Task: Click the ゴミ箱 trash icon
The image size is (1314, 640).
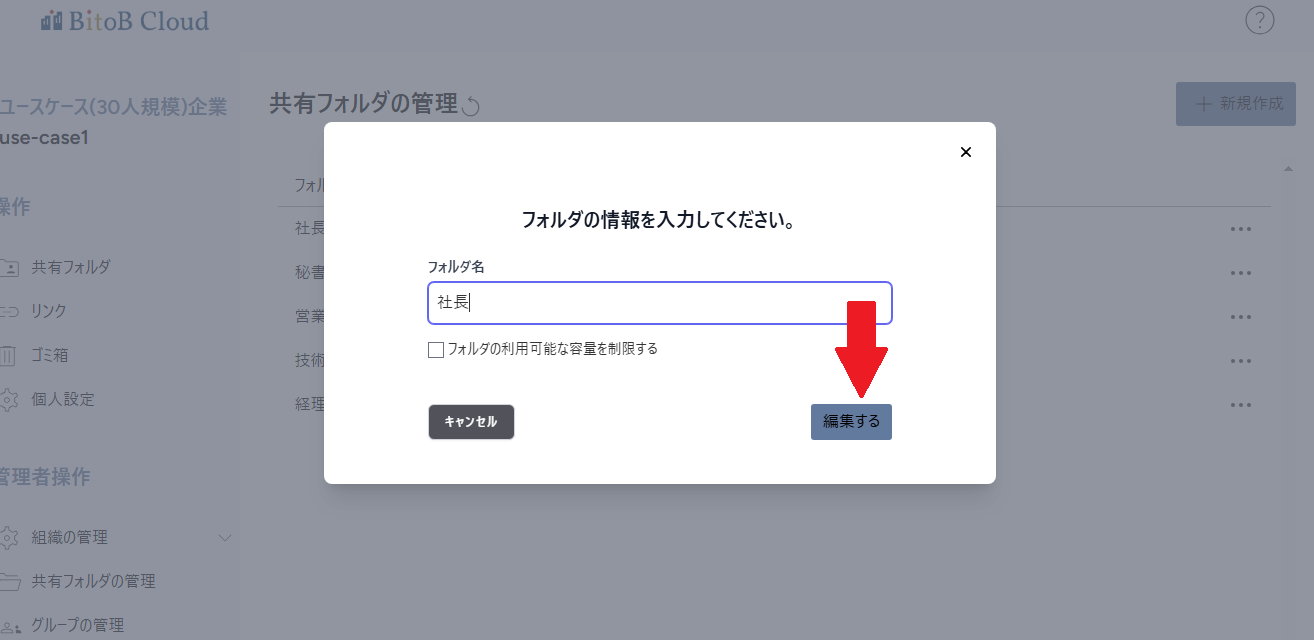Action: pos(8,355)
